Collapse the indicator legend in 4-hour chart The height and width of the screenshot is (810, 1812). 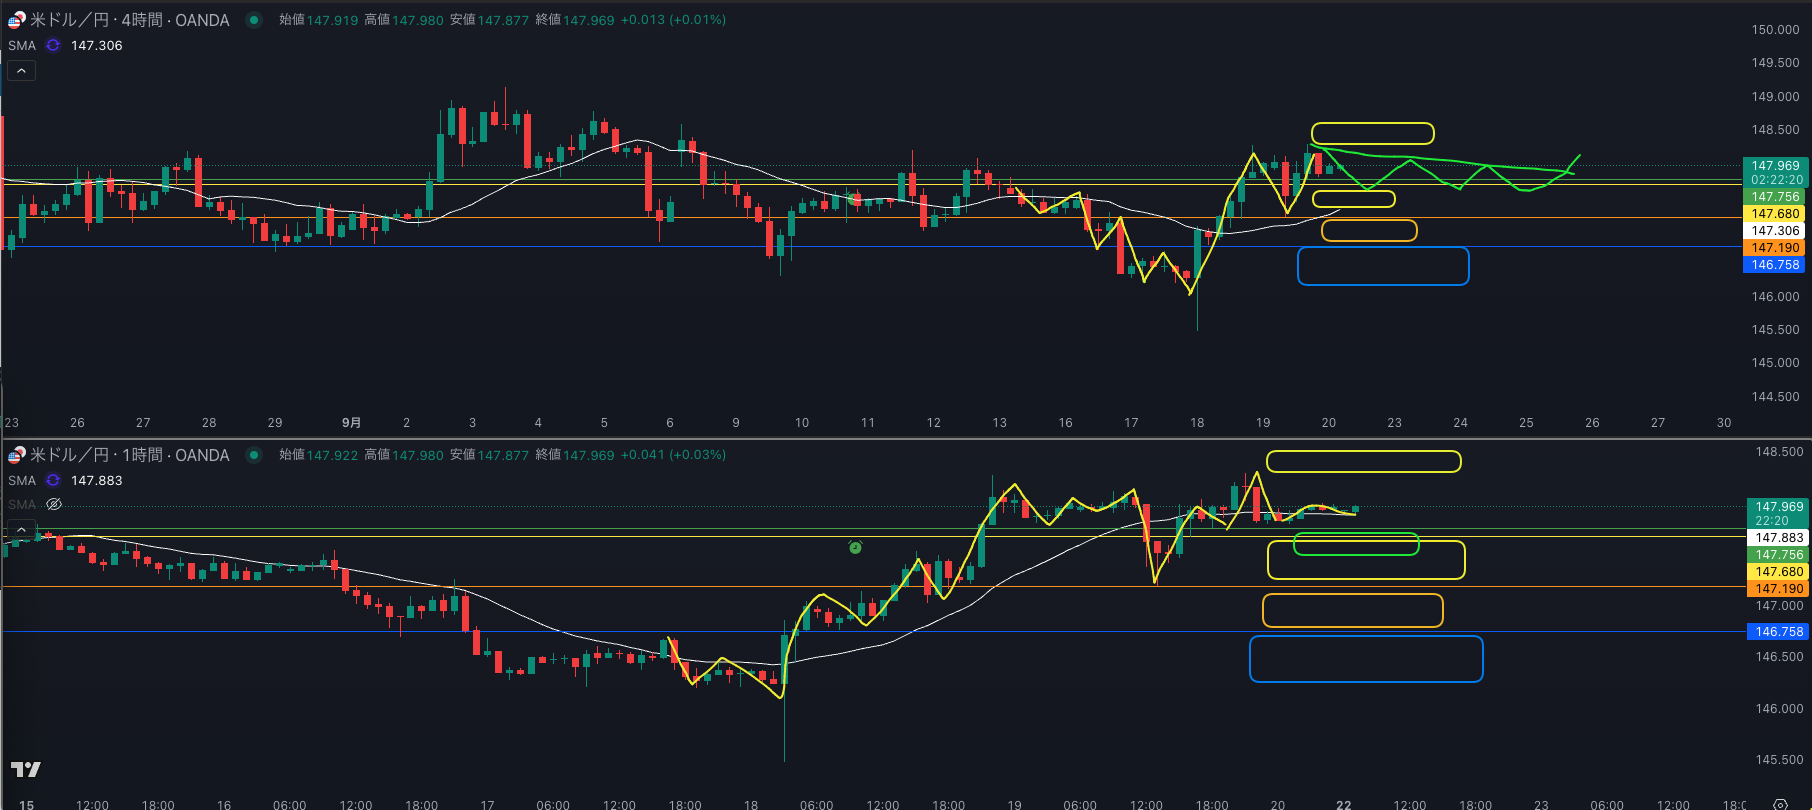pyautogui.click(x=21, y=71)
